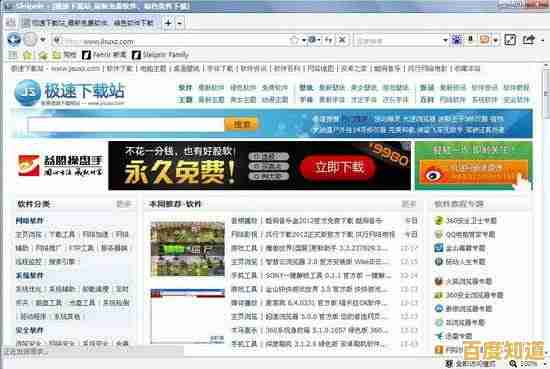Open the Sleipnir Family bookmark
Viewport: 550px width, 369px height.
[160, 55]
